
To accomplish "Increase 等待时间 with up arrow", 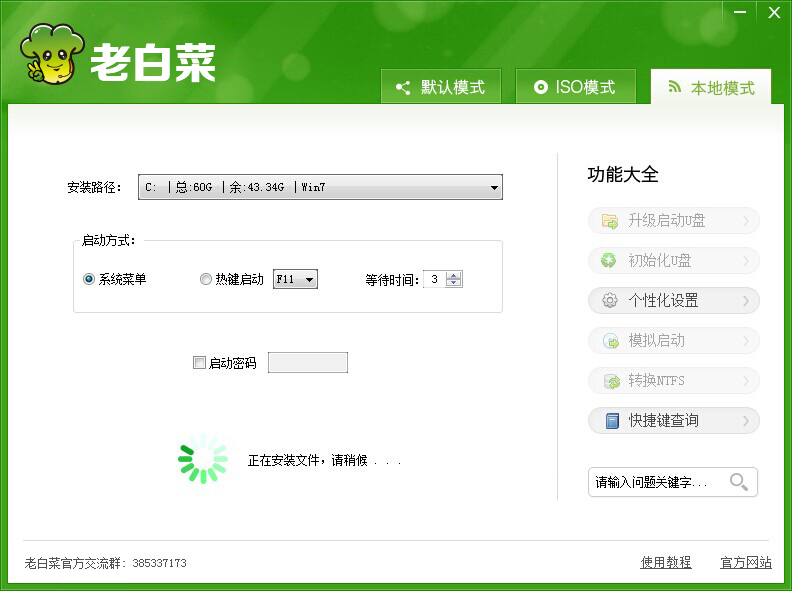I will (x=454, y=275).
